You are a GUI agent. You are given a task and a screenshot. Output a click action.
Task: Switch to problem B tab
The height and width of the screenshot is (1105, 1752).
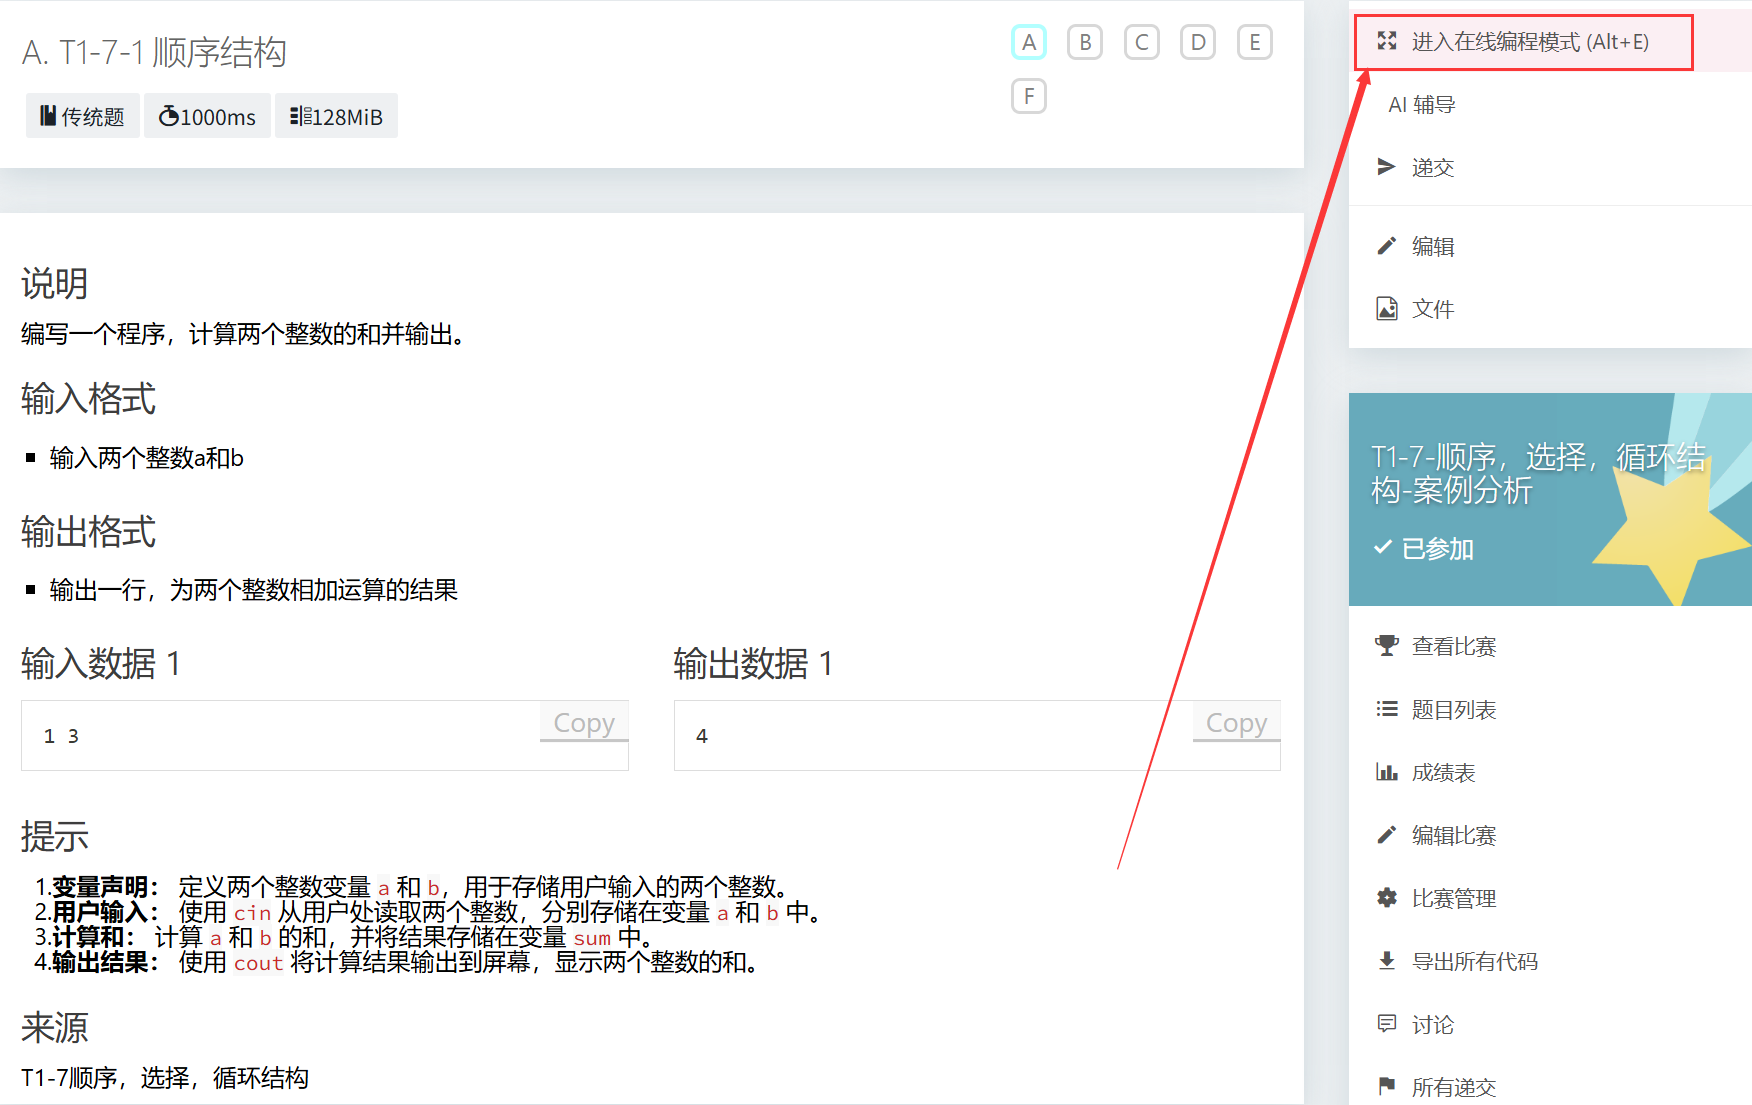pyautogui.click(x=1085, y=42)
